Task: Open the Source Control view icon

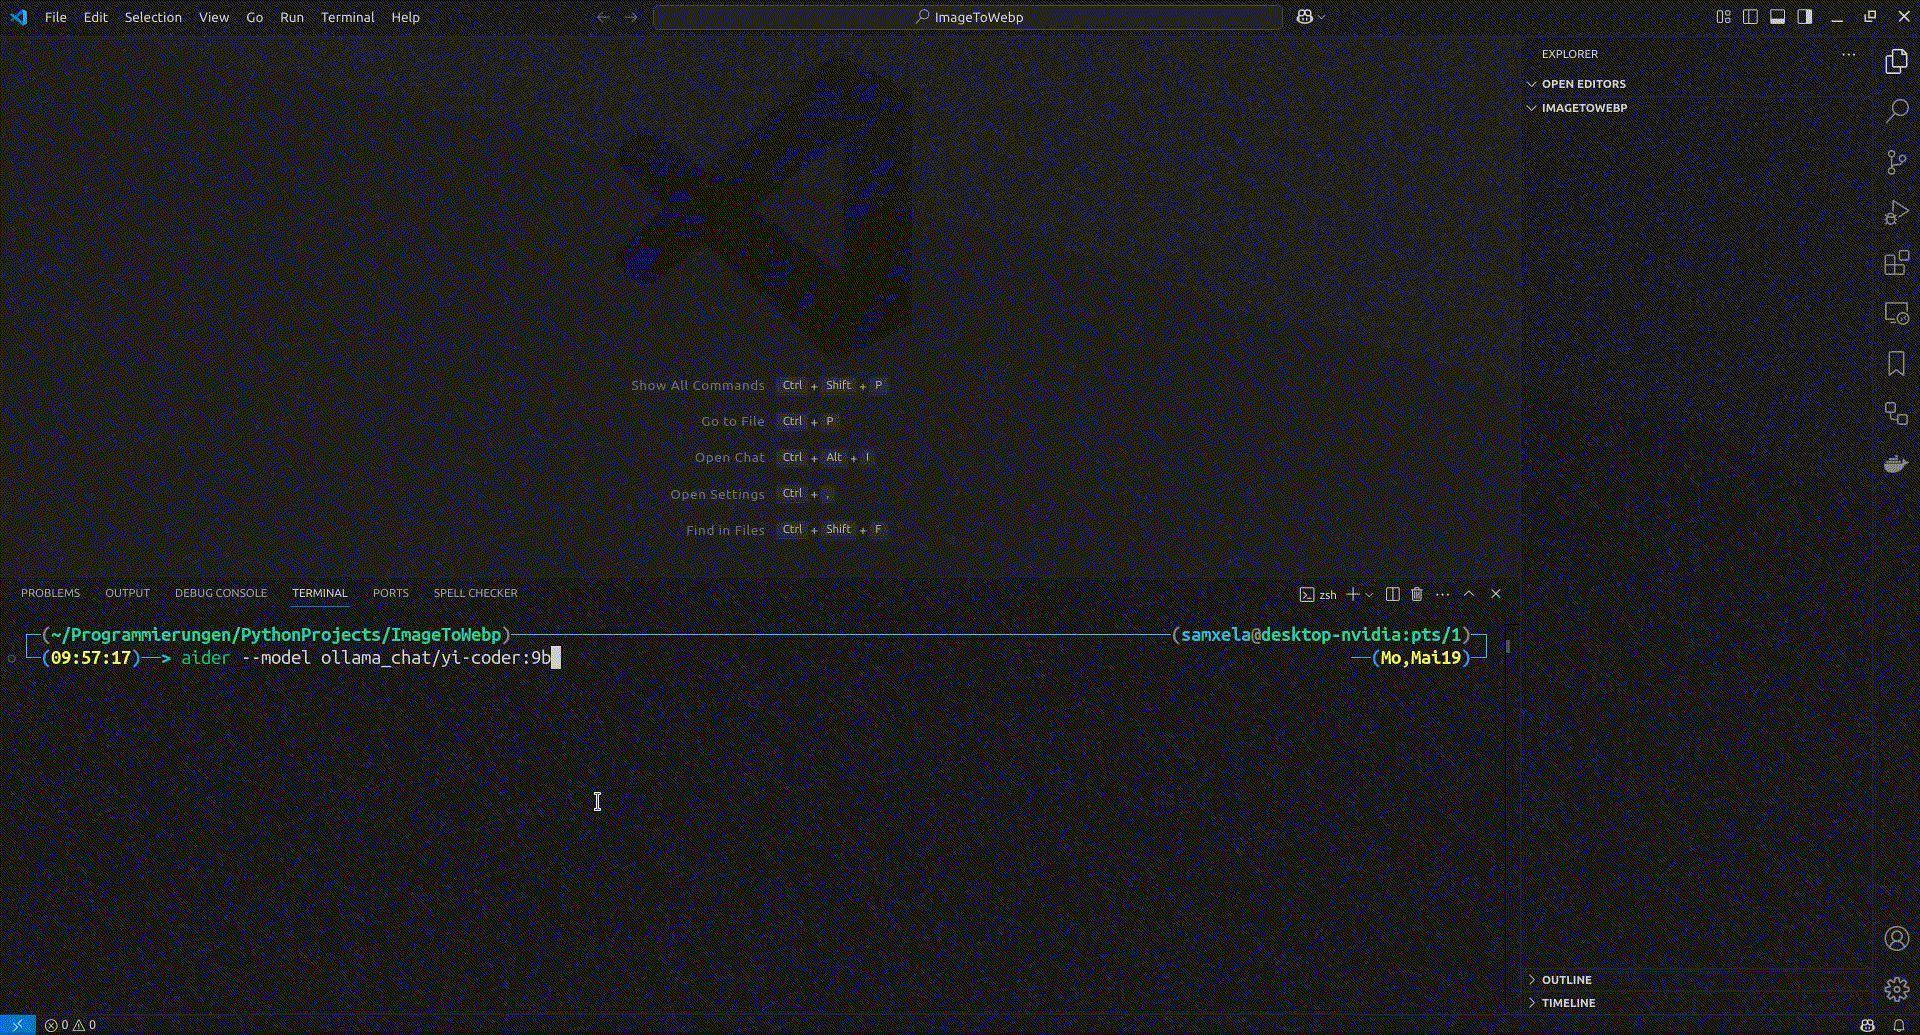Action: 1896,162
